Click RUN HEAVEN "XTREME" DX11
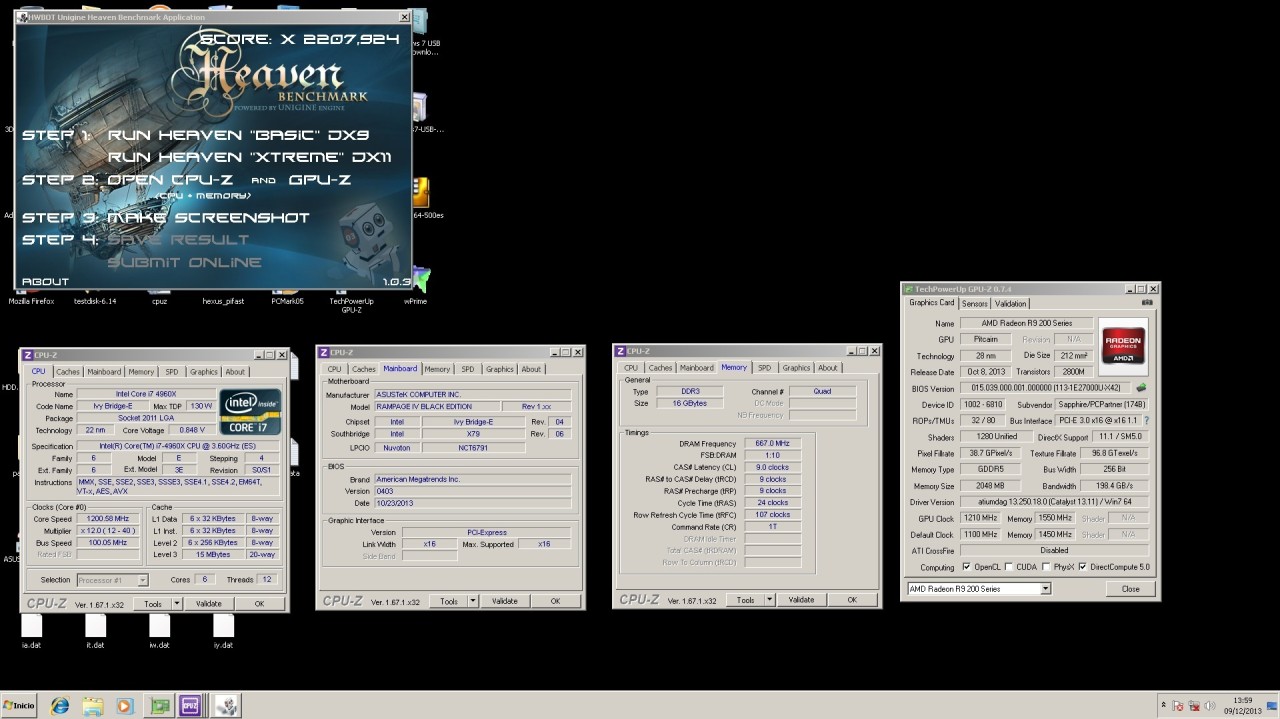This screenshot has height=719, width=1280. coord(249,157)
